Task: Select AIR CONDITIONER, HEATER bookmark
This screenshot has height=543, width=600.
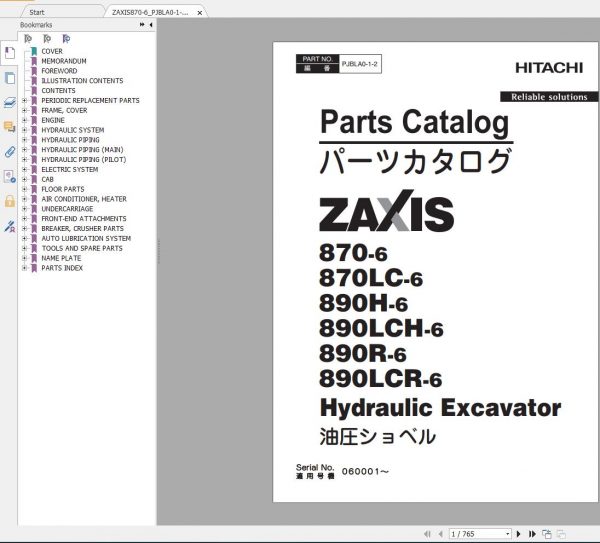Action: [x=84, y=199]
